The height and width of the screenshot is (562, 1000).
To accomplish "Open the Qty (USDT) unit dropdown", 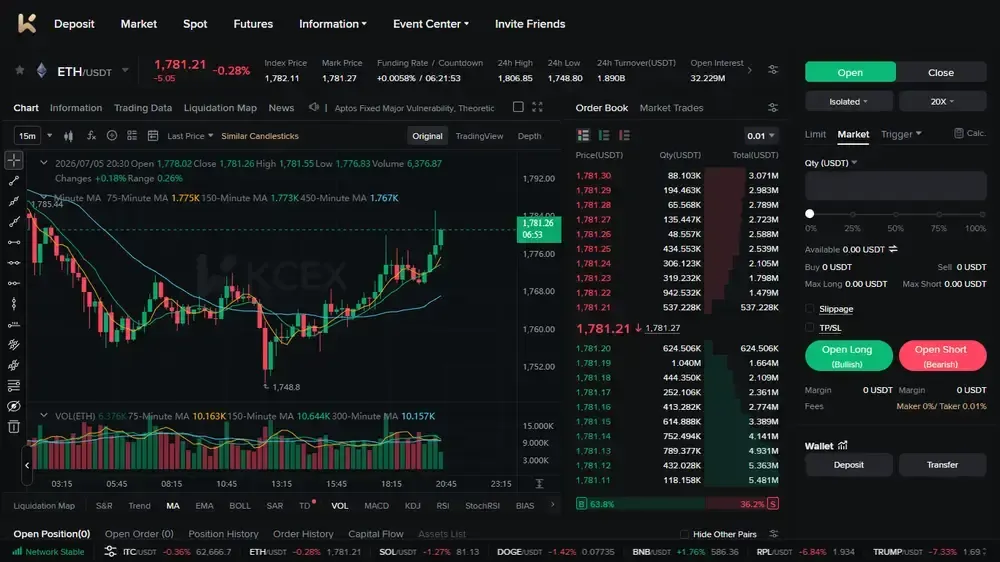I will tap(831, 163).
